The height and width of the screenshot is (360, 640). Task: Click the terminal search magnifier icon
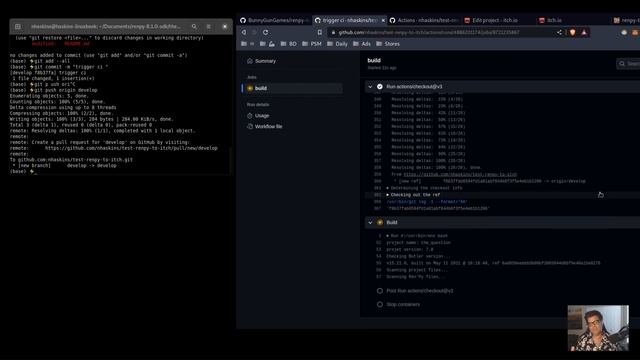tap(194, 27)
